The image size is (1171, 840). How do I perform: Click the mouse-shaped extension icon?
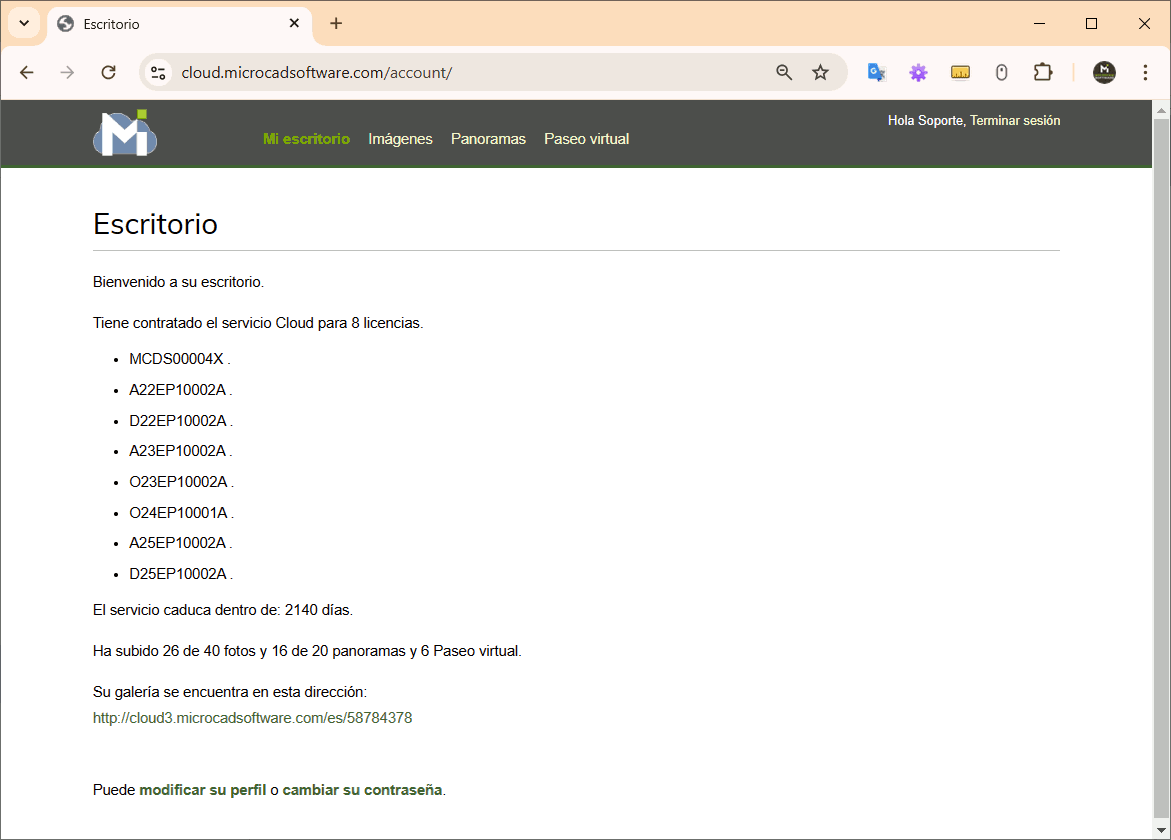1002,72
